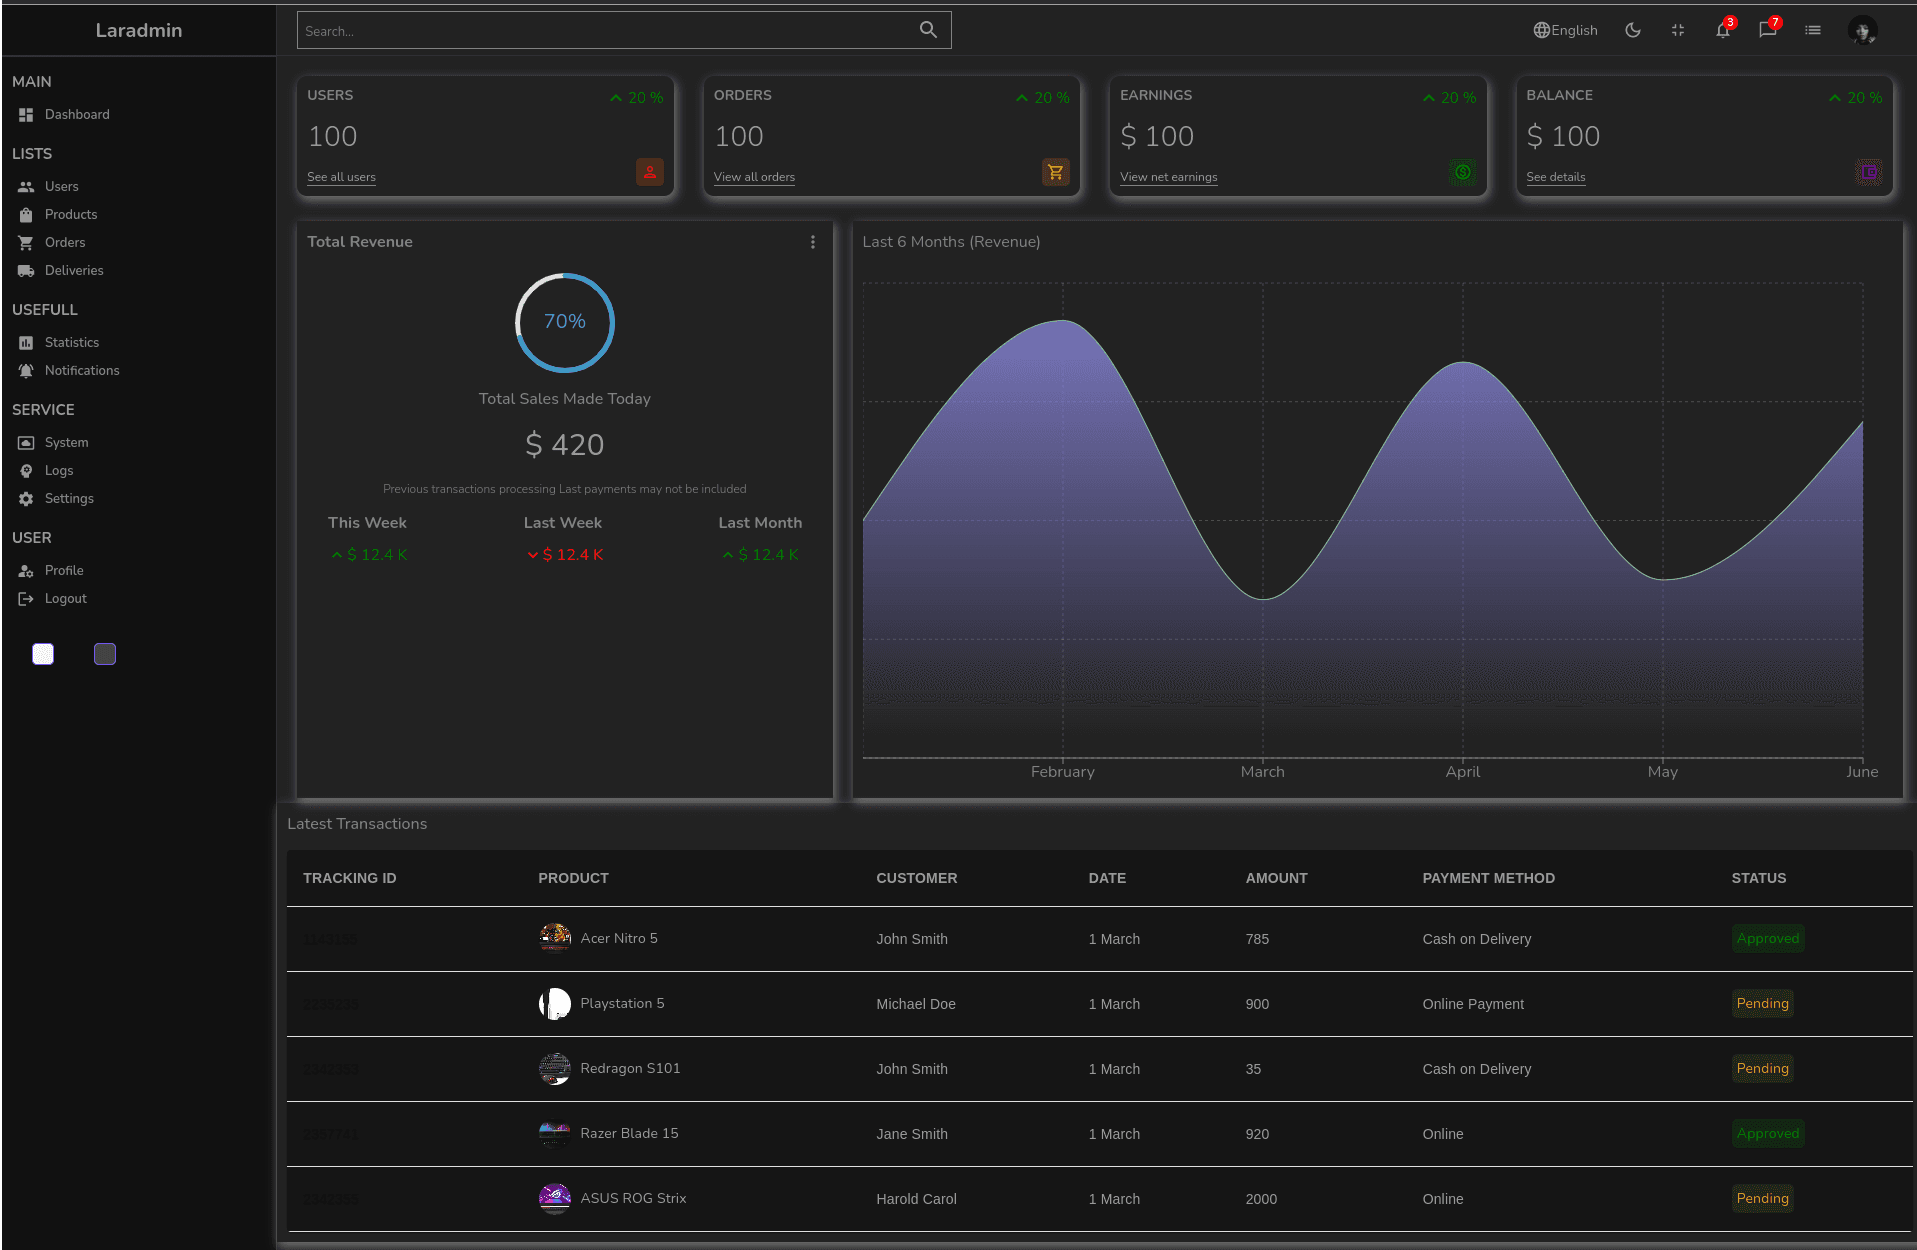This screenshot has width=1917, height=1250.
Task: Open the Total Revenue more options menu
Action: [812, 242]
